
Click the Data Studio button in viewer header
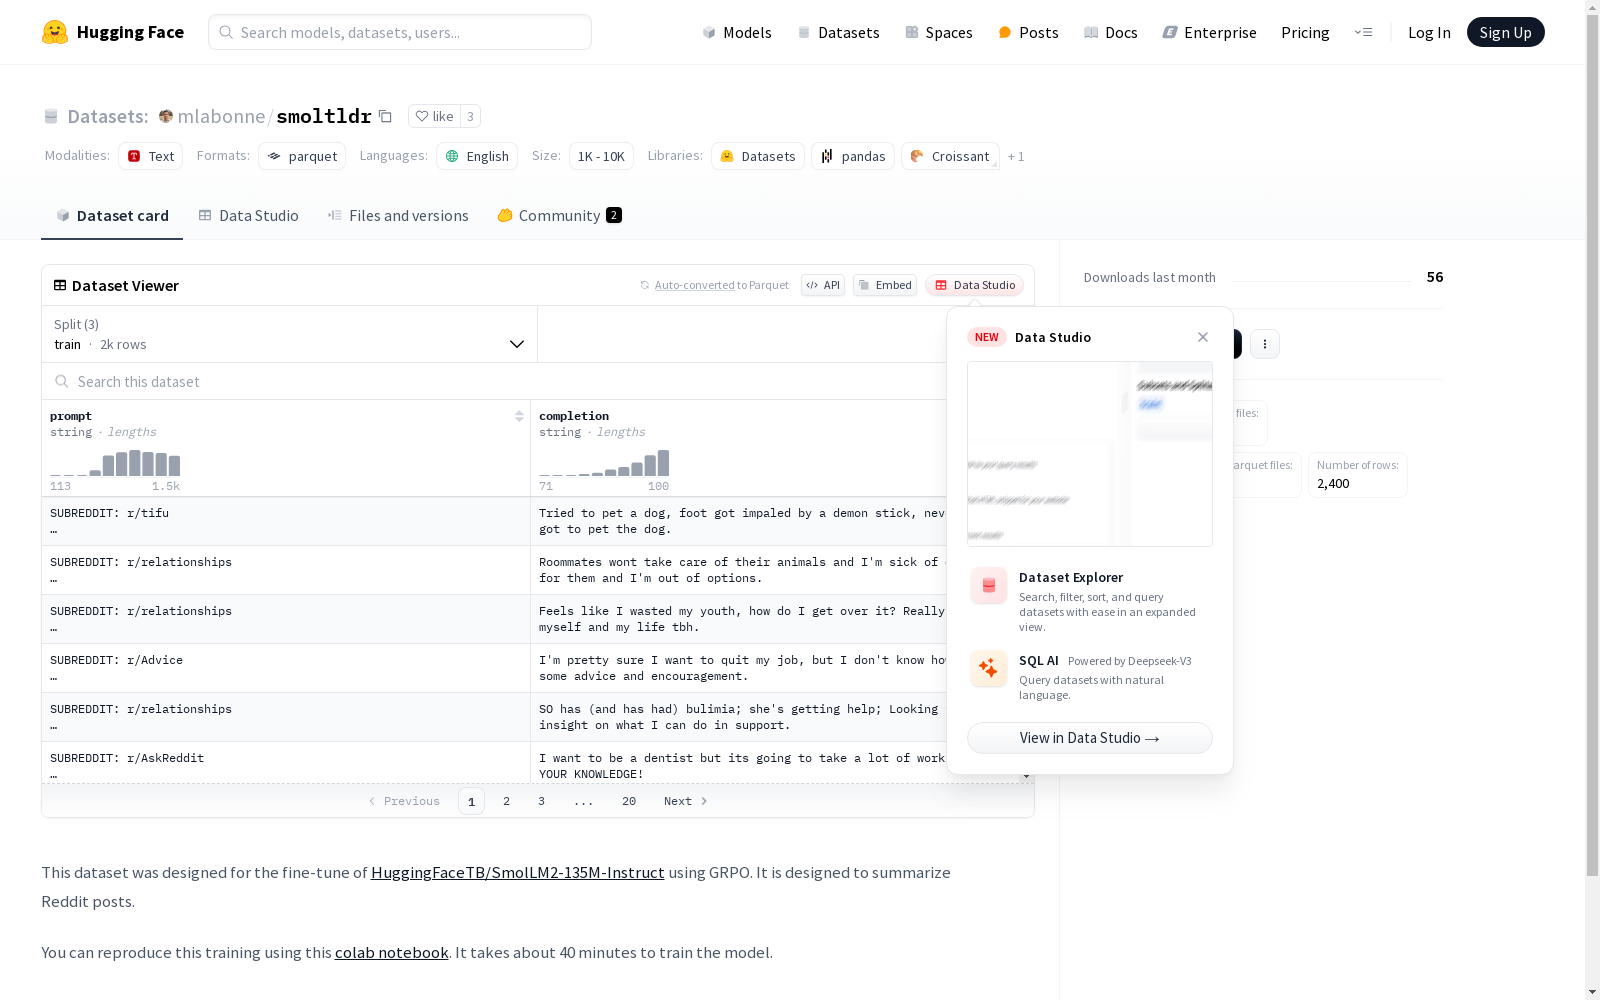[974, 285]
